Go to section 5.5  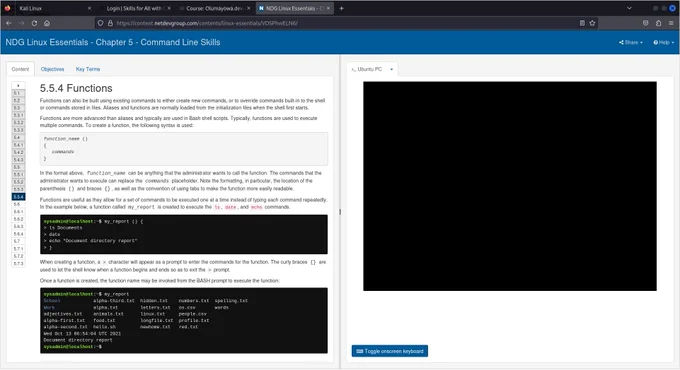click(18, 167)
